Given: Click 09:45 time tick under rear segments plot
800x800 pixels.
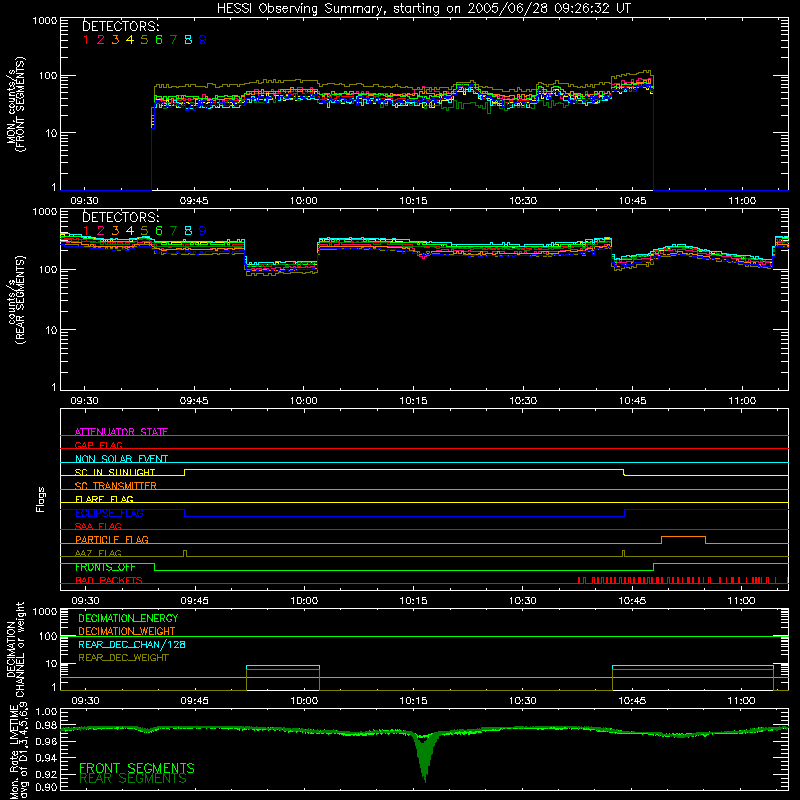Looking at the screenshot, I should tap(194, 401).
